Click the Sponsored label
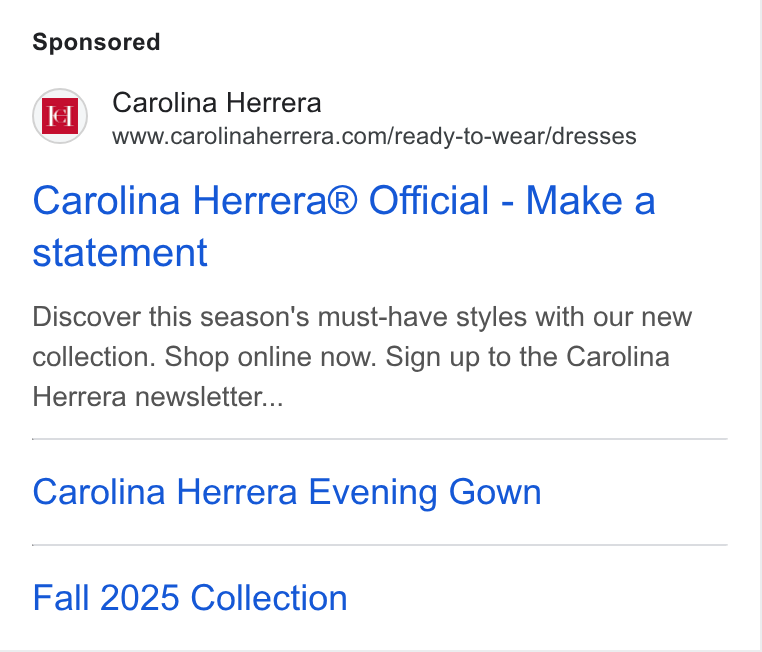Image resolution: width=762 pixels, height=652 pixels. (x=96, y=42)
